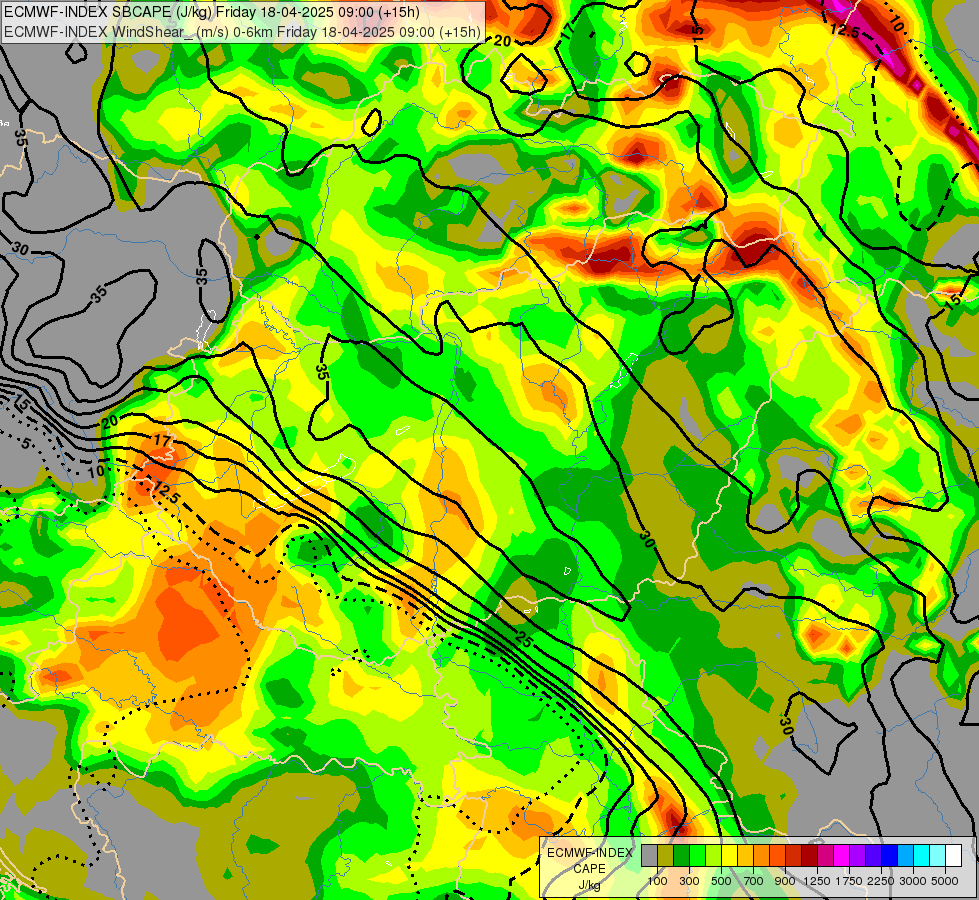Pick the dark green legend swatch
979x900 pixels.
pyautogui.click(x=681, y=855)
